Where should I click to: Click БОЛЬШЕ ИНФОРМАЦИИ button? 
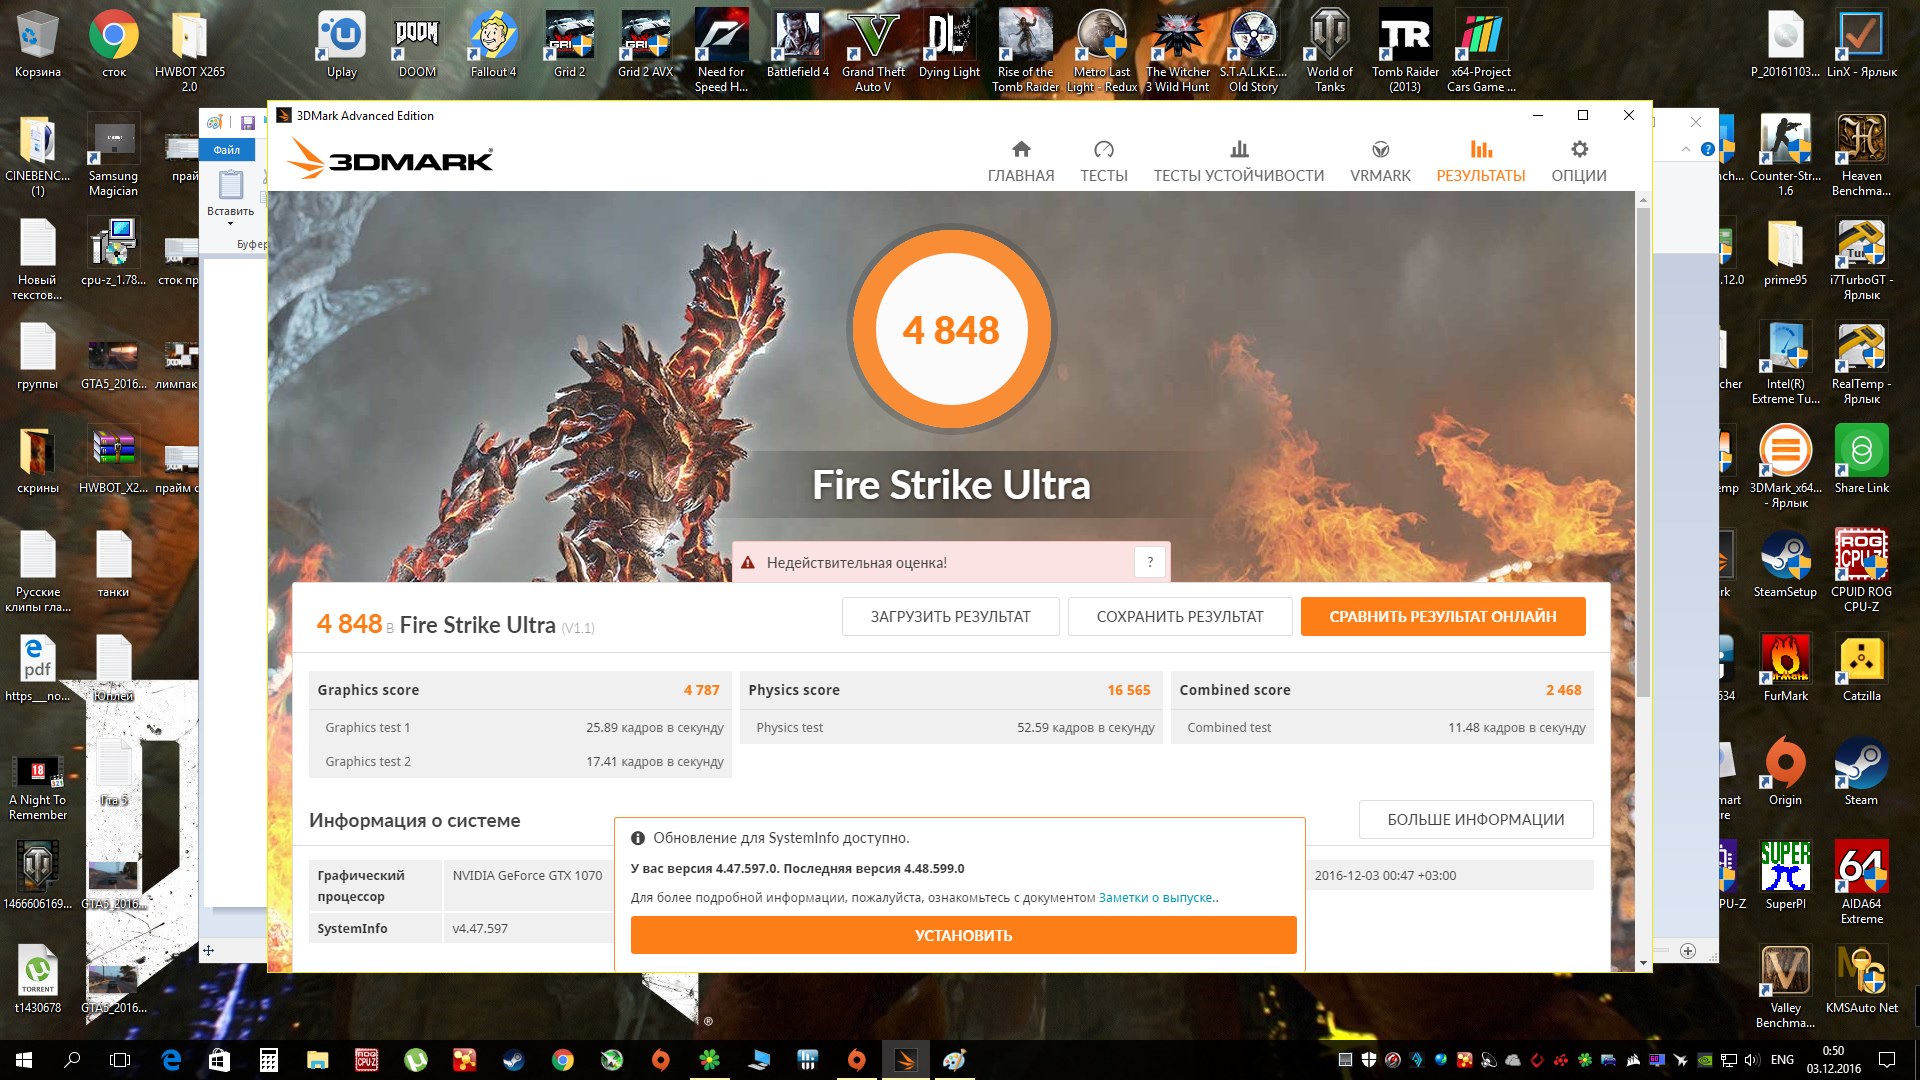1475,820
